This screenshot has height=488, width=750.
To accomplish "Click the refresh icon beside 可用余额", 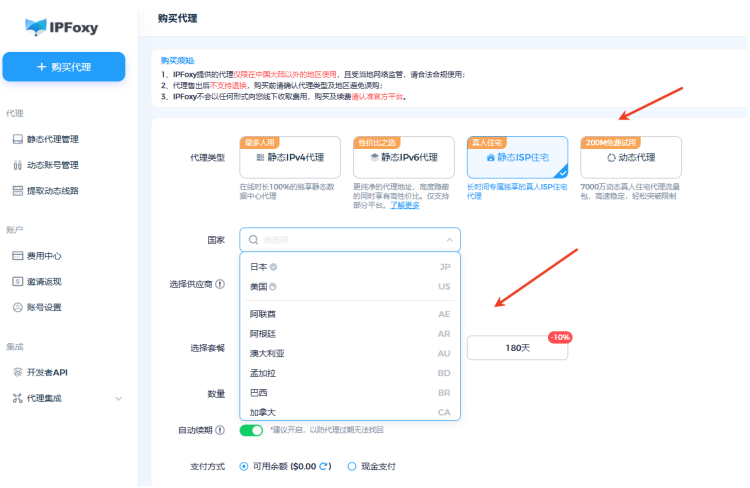I will point(324,466).
